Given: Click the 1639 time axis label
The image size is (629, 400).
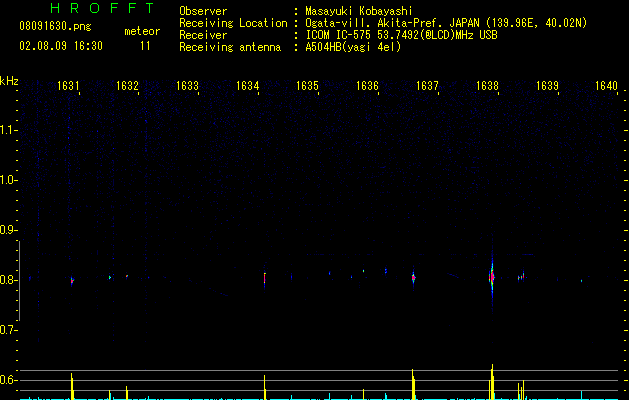Looking at the screenshot, I should pos(547,86).
